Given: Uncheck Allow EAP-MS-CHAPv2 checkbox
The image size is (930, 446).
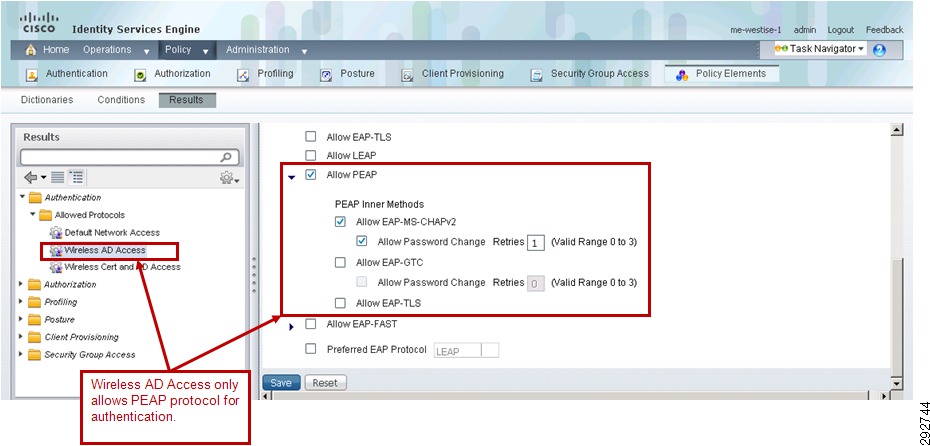Looking at the screenshot, I should coord(340,222).
